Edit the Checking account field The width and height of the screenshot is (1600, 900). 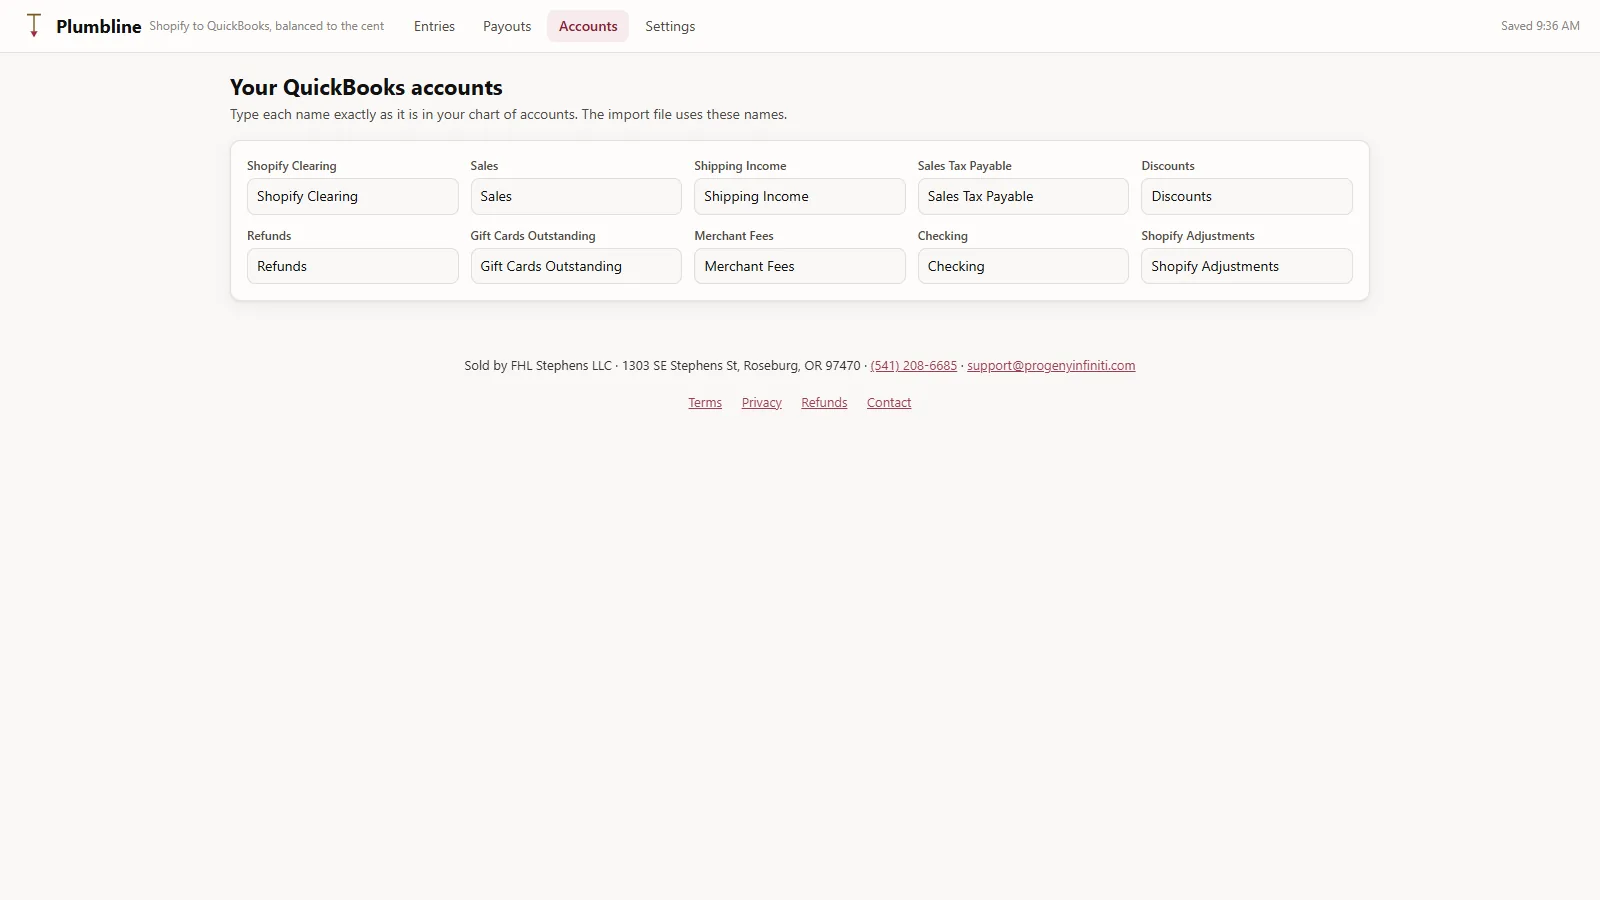[1023, 266]
